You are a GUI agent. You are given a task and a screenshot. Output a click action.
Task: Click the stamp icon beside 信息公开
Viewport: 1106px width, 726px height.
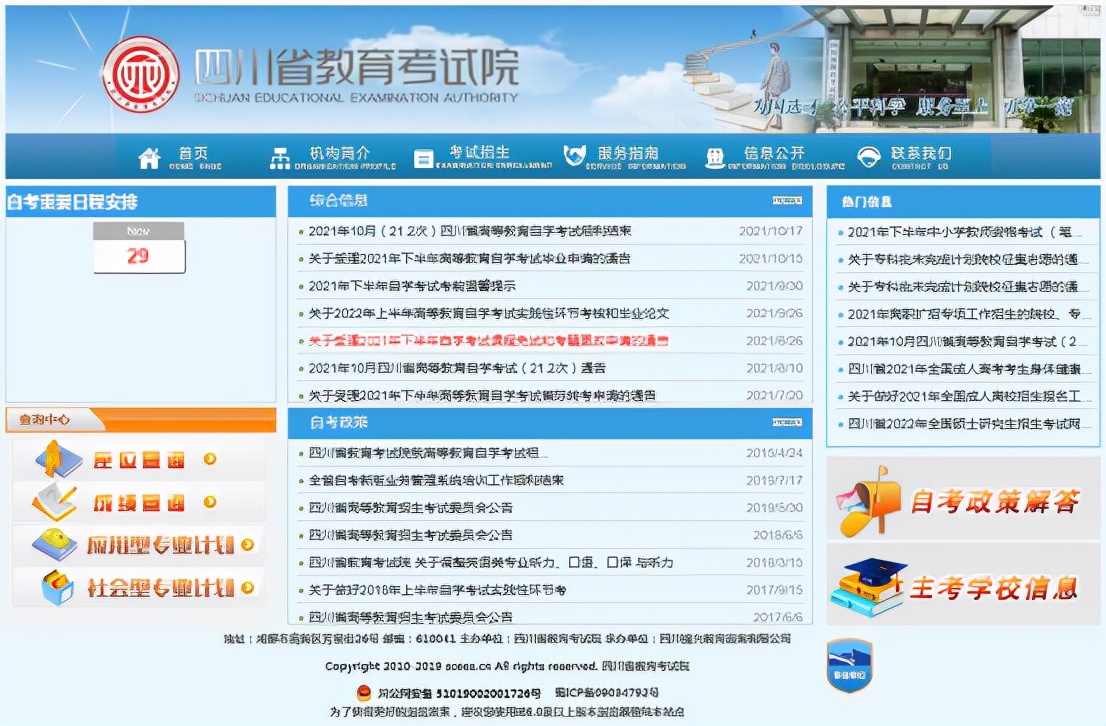(715, 158)
